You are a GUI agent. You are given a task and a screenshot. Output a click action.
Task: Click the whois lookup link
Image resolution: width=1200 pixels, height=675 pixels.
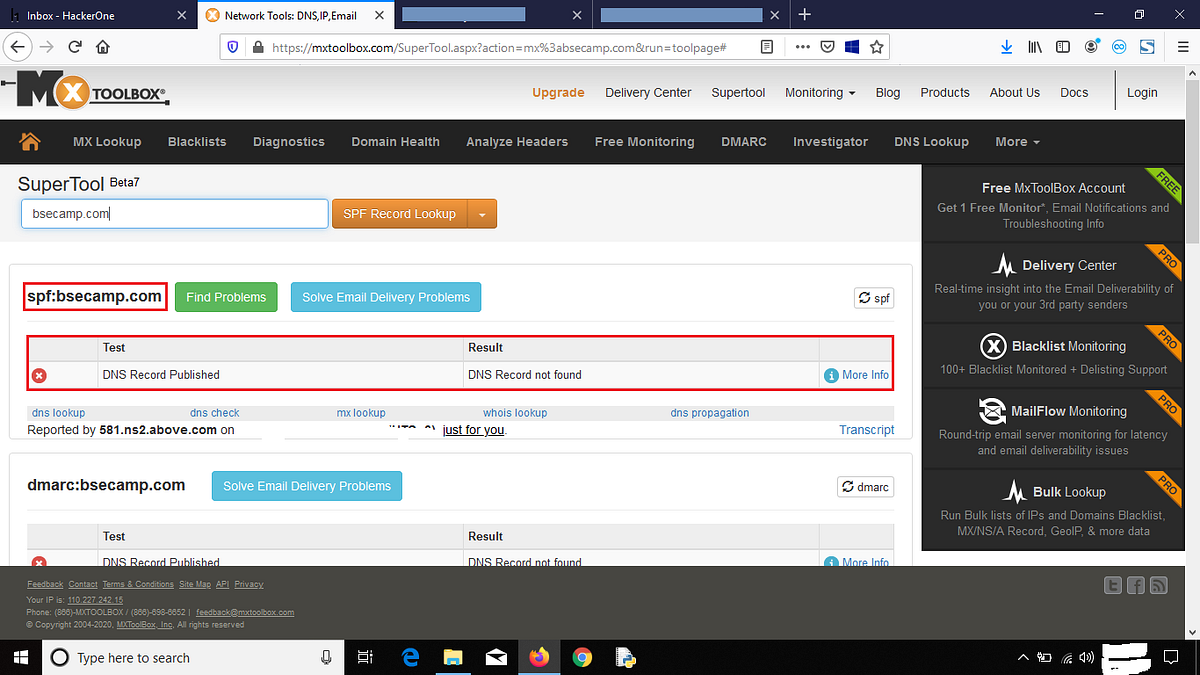515,412
